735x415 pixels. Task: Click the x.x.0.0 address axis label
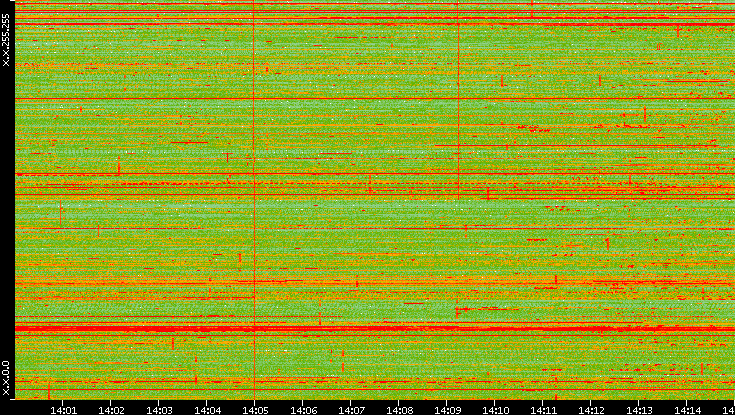6,378
